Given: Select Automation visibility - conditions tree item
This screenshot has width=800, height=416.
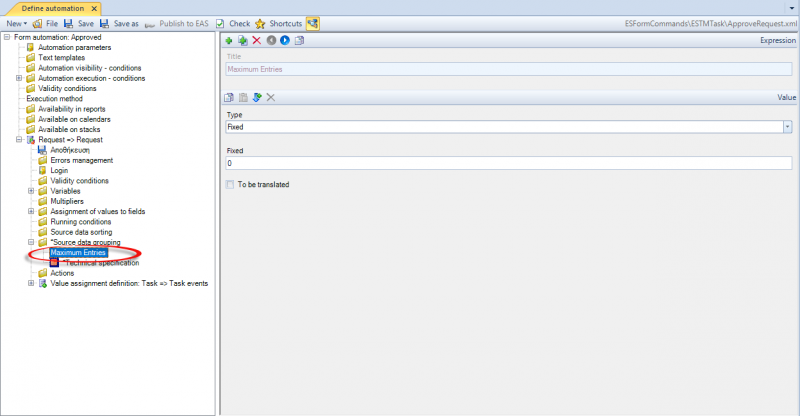Looking at the screenshot, I should coord(90,68).
